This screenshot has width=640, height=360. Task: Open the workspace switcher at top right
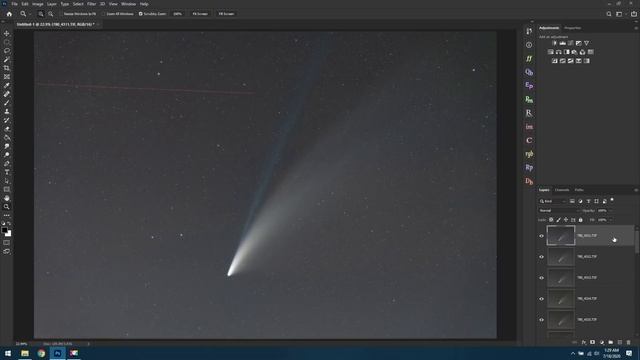tap(620, 14)
